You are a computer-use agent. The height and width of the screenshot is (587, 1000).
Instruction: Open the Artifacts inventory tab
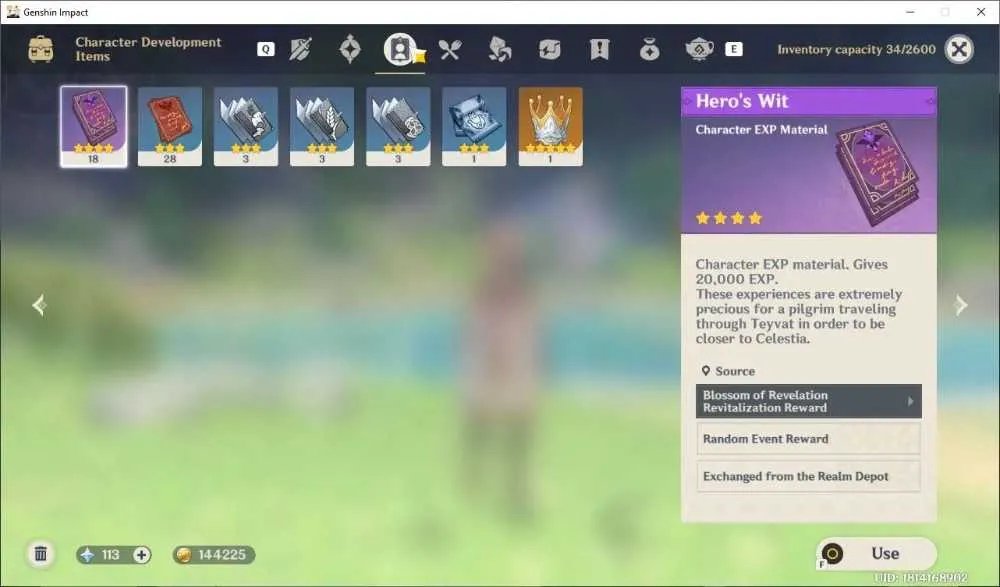(x=350, y=49)
